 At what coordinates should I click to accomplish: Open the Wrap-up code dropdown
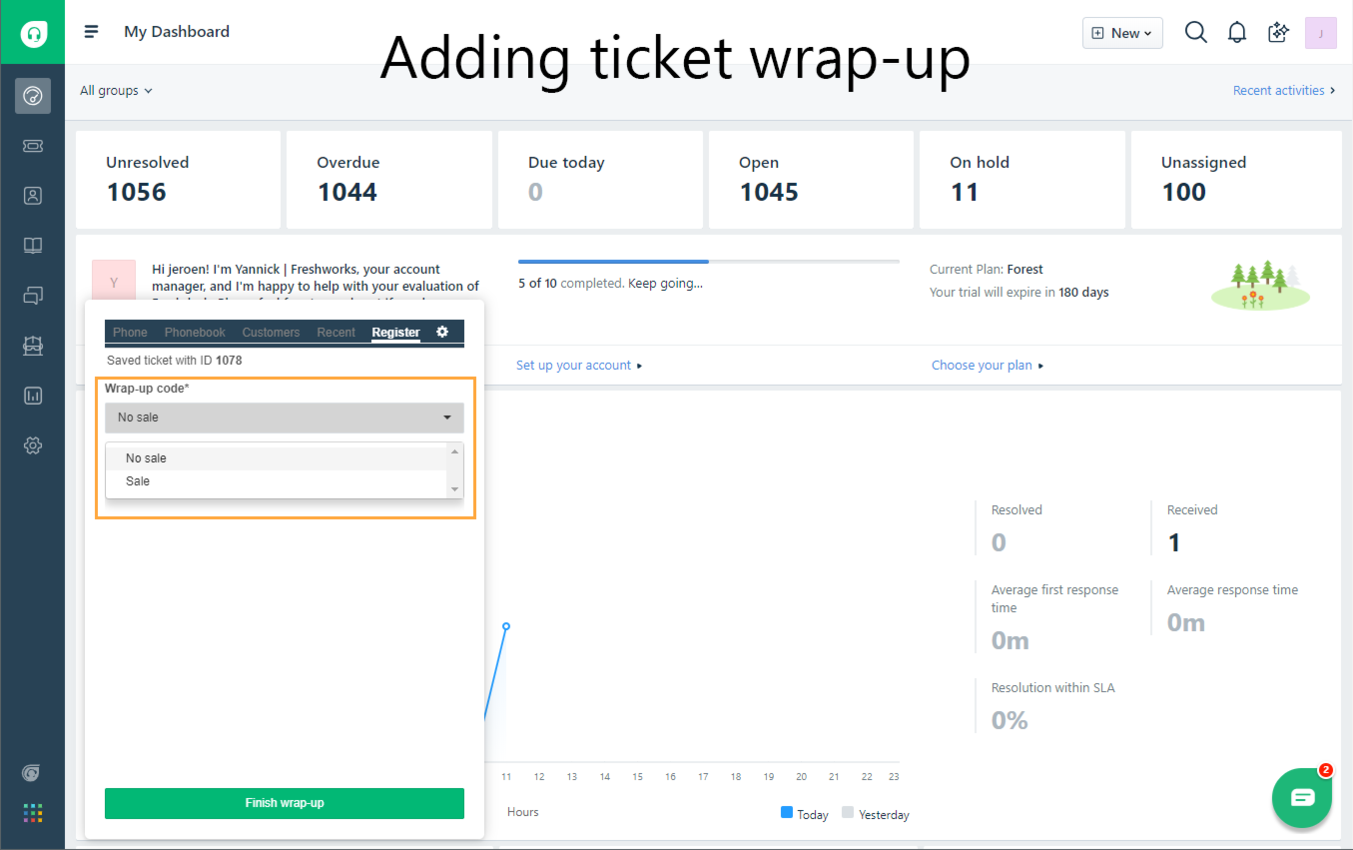(284, 417)
